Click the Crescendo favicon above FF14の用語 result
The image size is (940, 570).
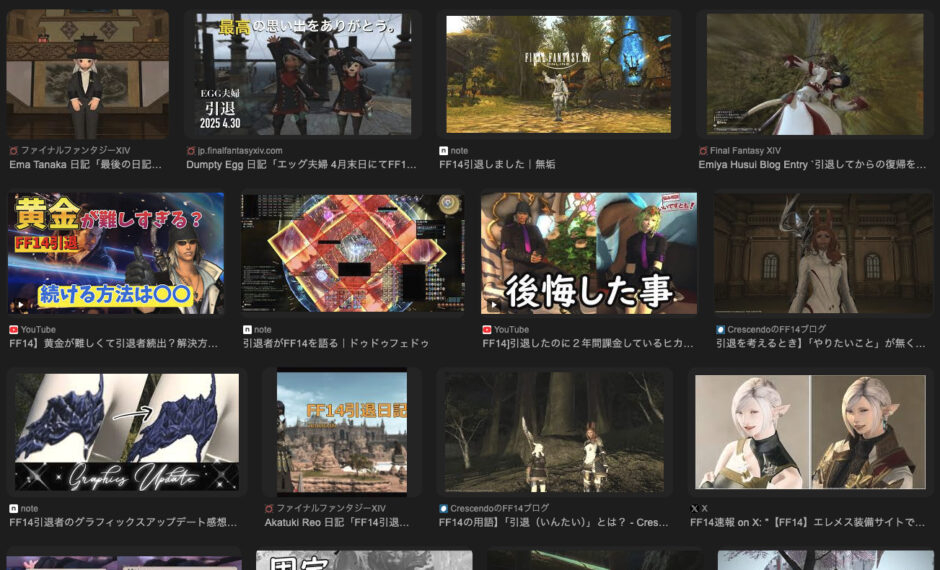[444, 508]
